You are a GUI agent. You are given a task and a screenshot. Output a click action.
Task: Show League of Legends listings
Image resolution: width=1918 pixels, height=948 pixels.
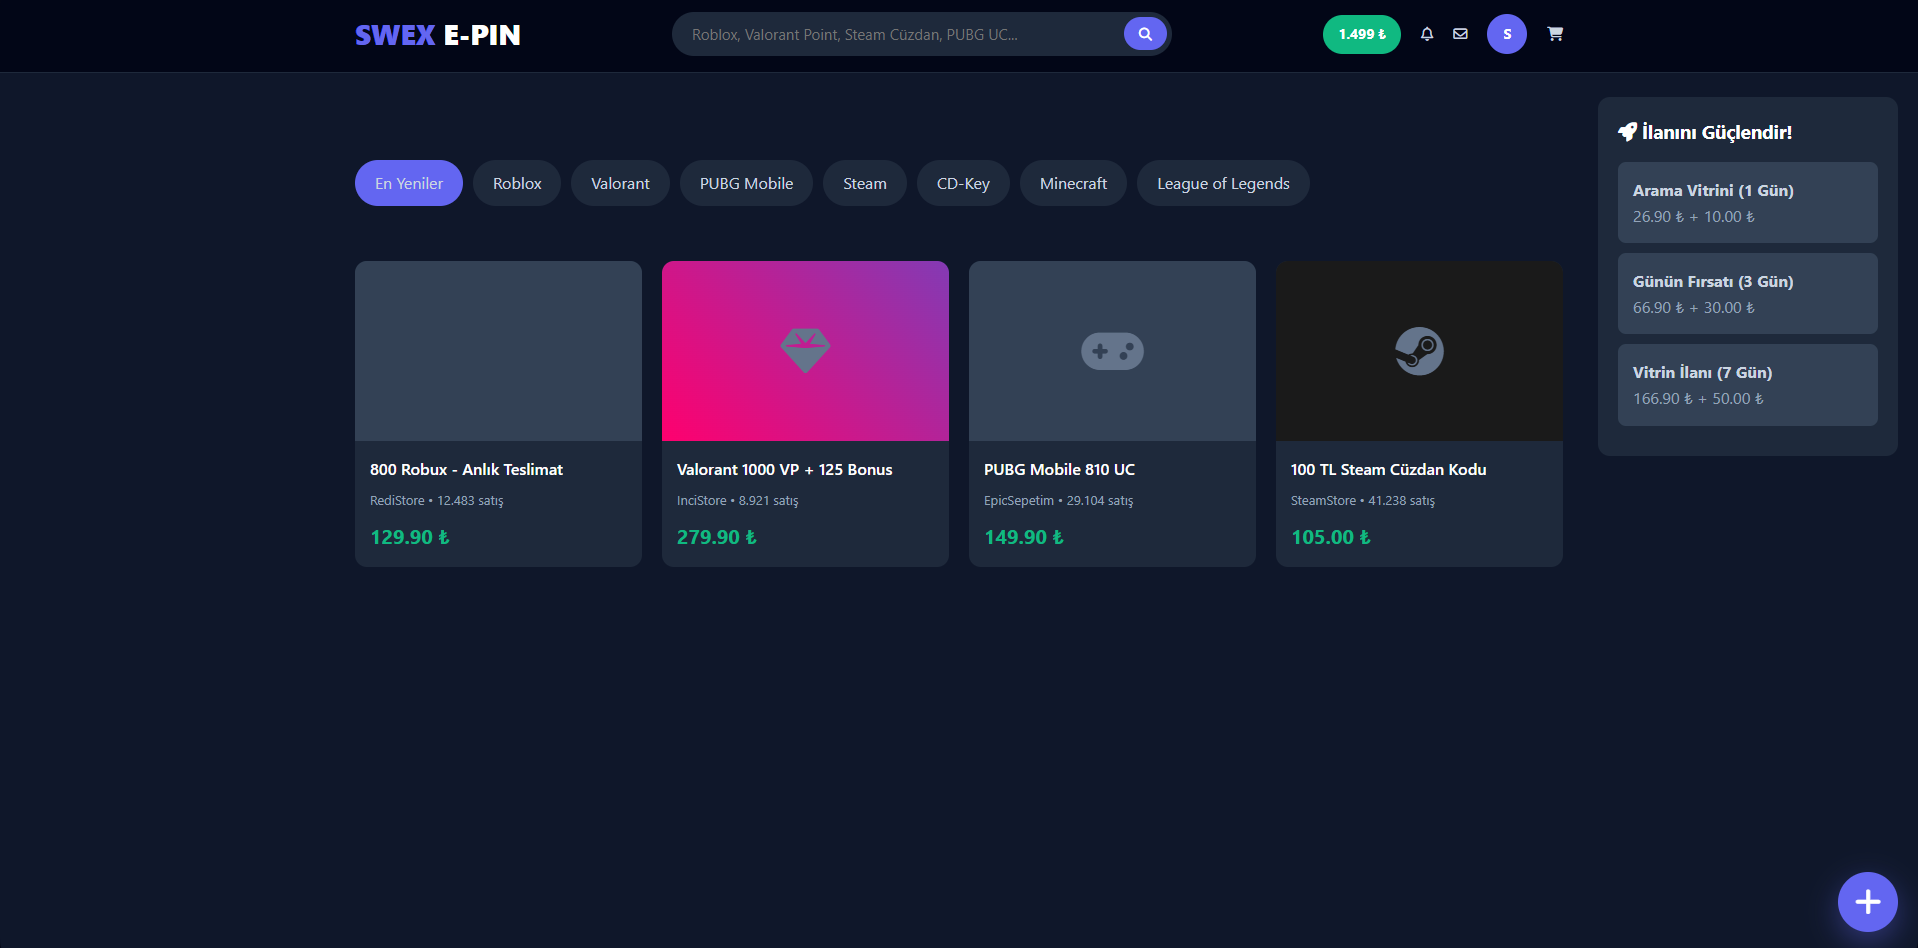(1223, 183)
